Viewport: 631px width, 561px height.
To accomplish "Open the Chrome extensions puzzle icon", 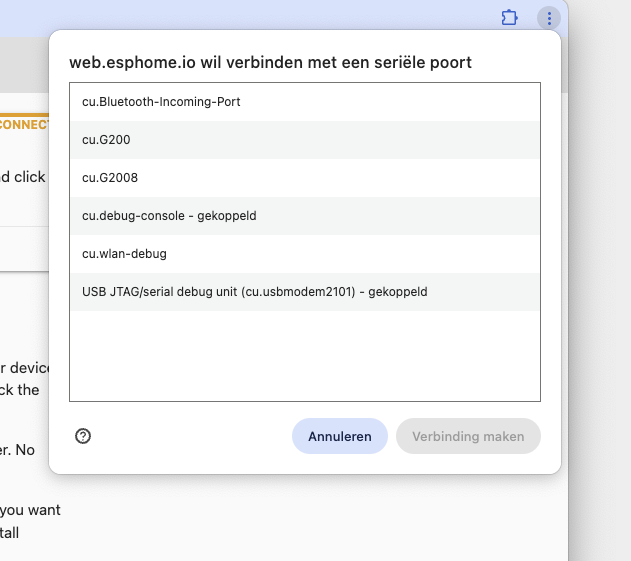I will 510,18.
